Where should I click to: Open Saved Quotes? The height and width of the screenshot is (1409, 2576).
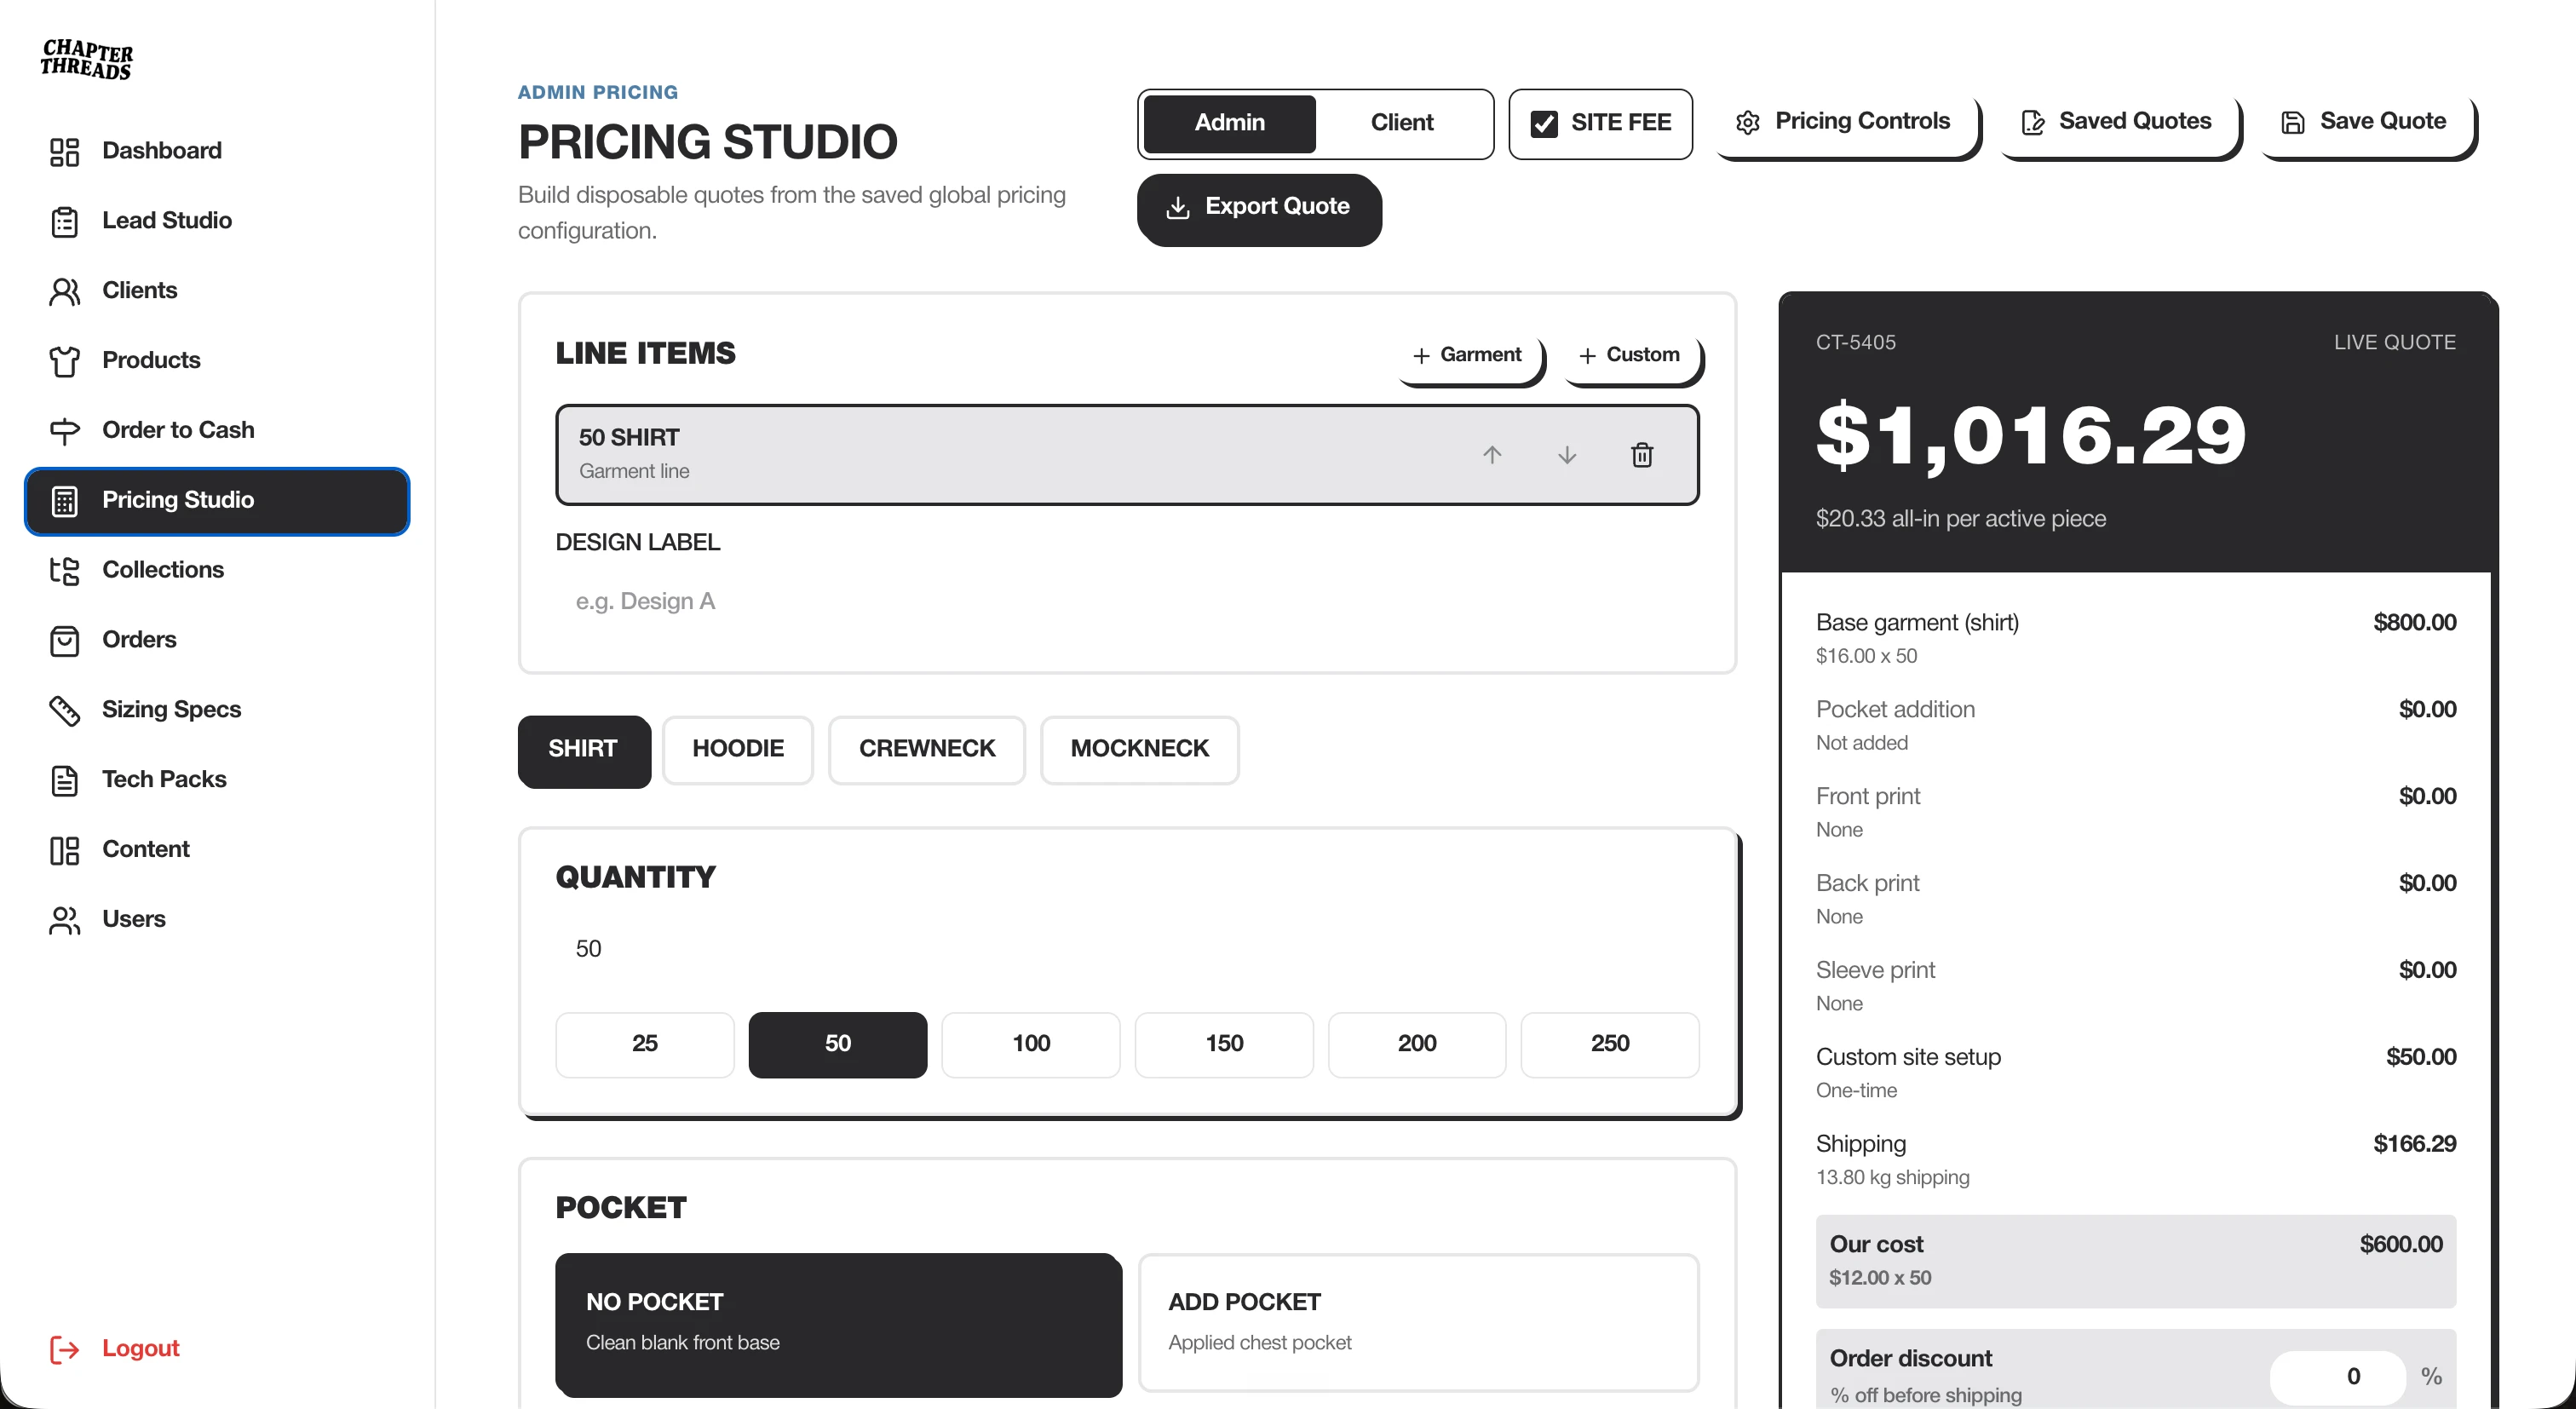point(2119,123)
